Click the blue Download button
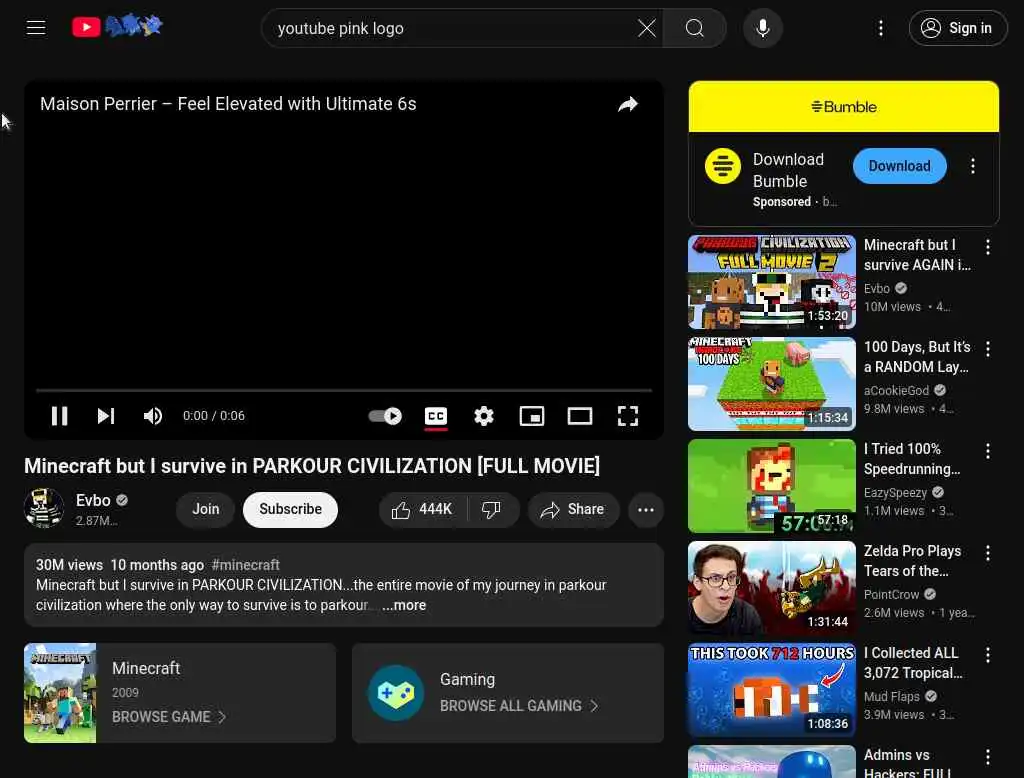1024x778 pixels. [x=899, y=166]
